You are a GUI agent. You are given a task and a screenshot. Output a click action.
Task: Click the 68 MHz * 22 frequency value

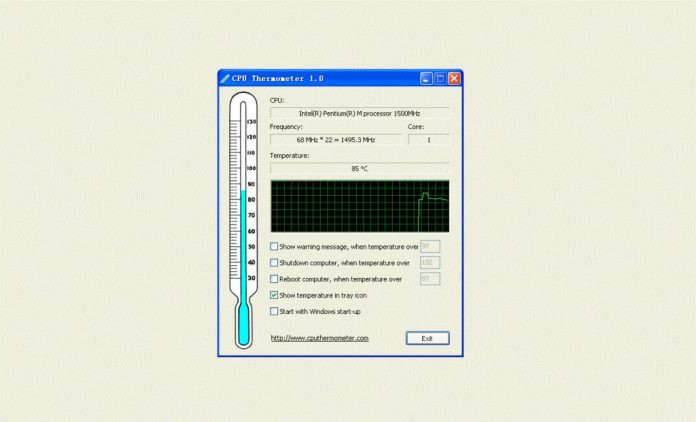[336, 140]
